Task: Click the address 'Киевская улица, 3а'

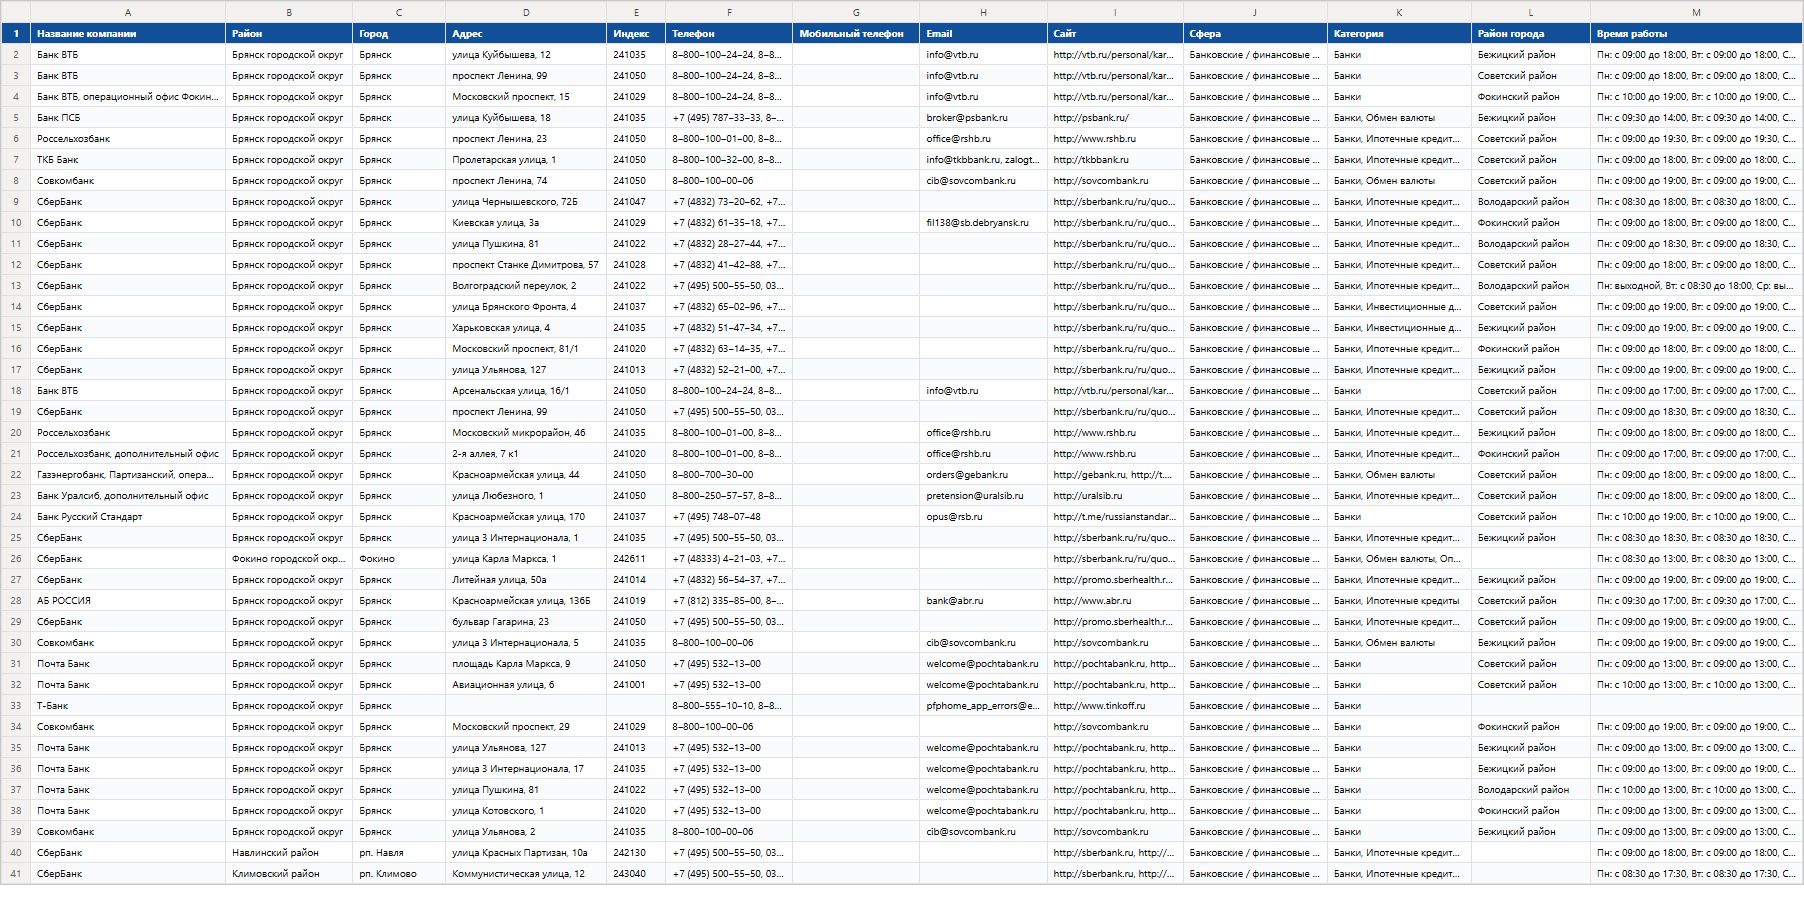Action: (526, 223)
